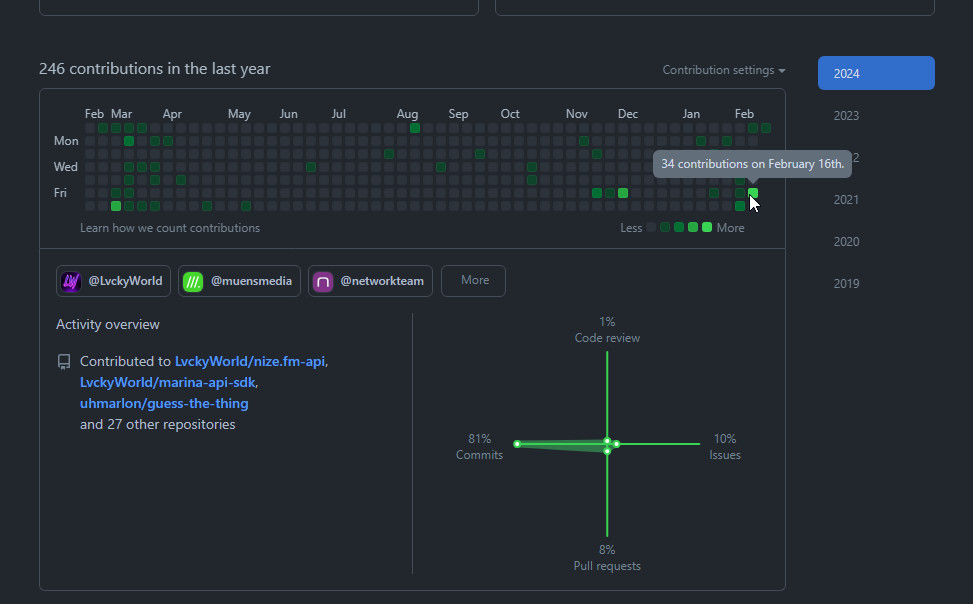Show contributions for year 2021
This screenshot has height=604, width=973.
coord(846,199)
